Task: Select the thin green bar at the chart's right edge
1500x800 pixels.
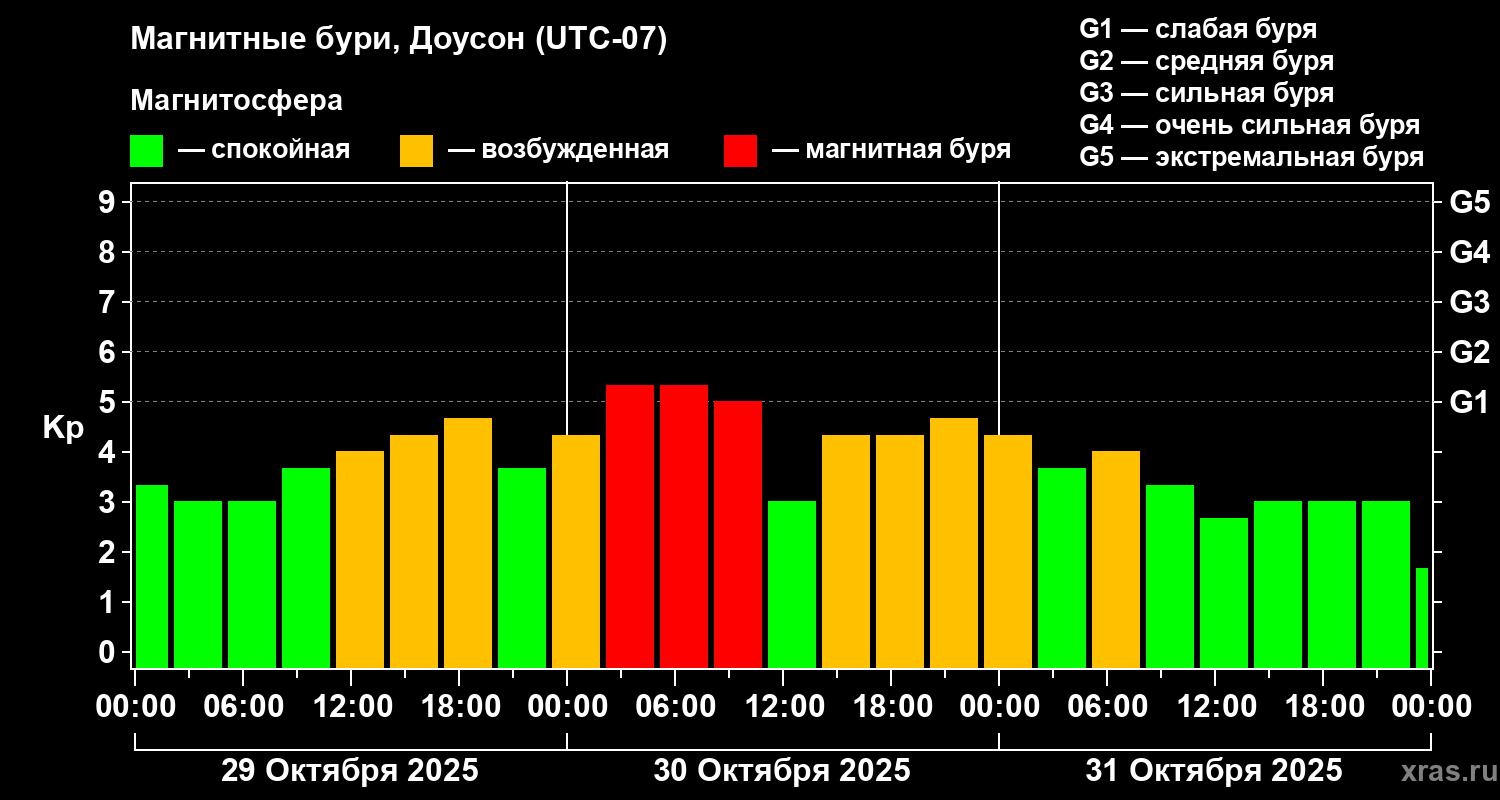Action: pyautogui.click(x=1422, y=618)
